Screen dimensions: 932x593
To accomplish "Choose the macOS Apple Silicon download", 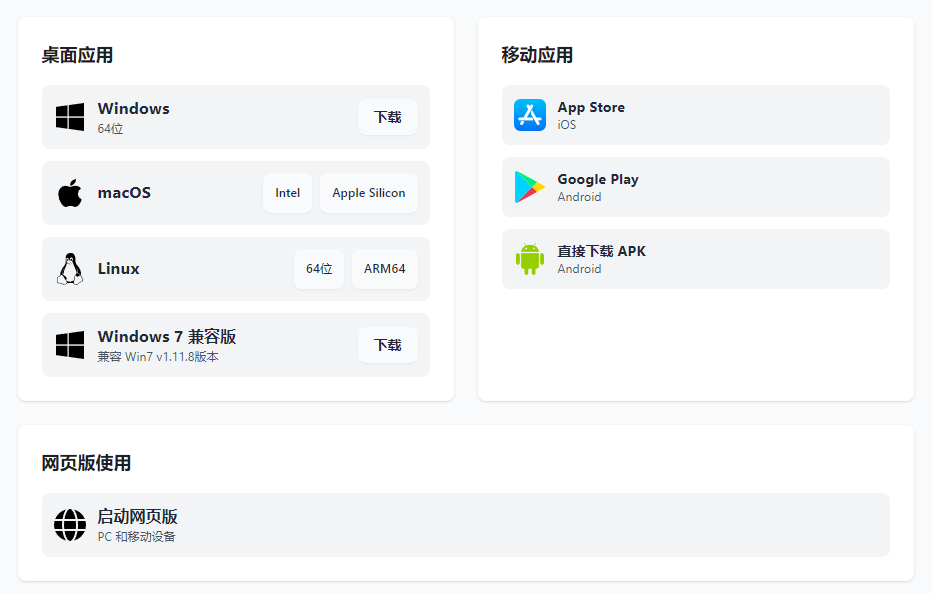I will [x=369, y=193].
